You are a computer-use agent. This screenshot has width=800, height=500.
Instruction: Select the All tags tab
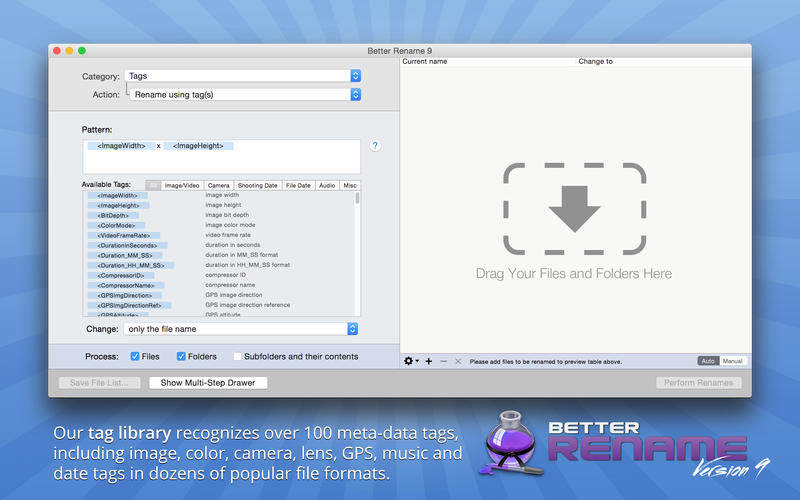pos(153,185)
